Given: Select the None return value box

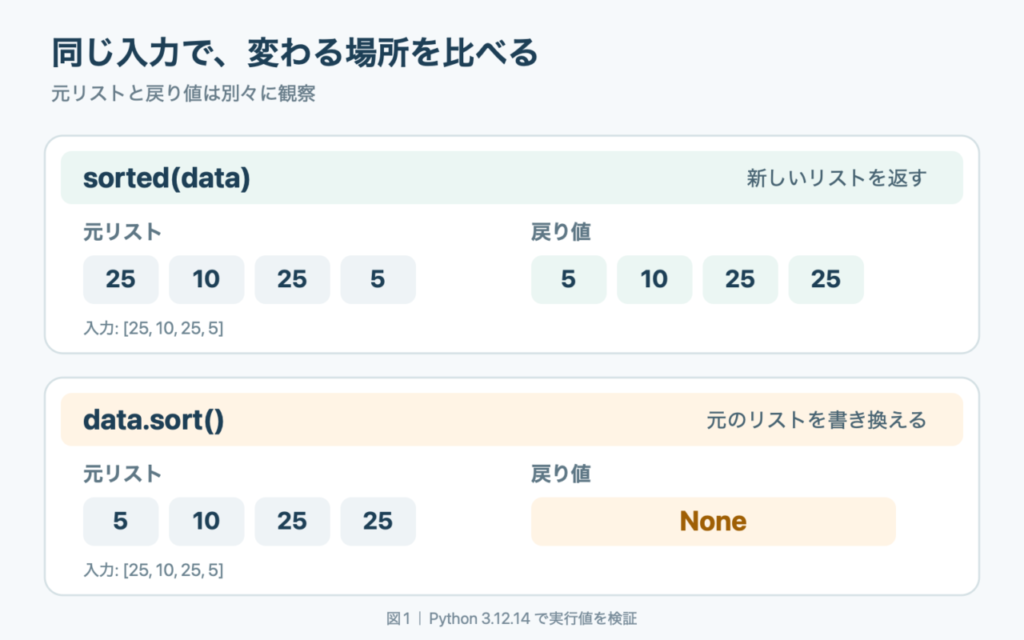Looking at the screenshot, I should coord(713,521).
